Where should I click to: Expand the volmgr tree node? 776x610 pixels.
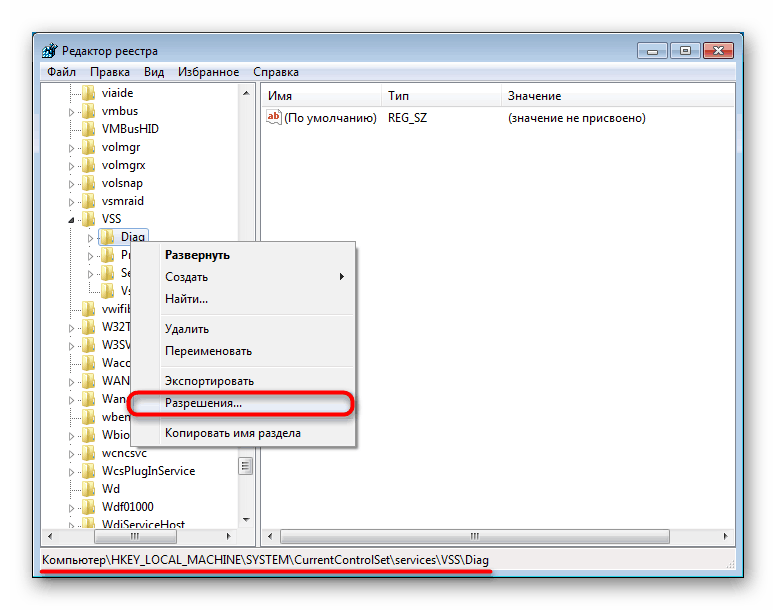(71, 148)
